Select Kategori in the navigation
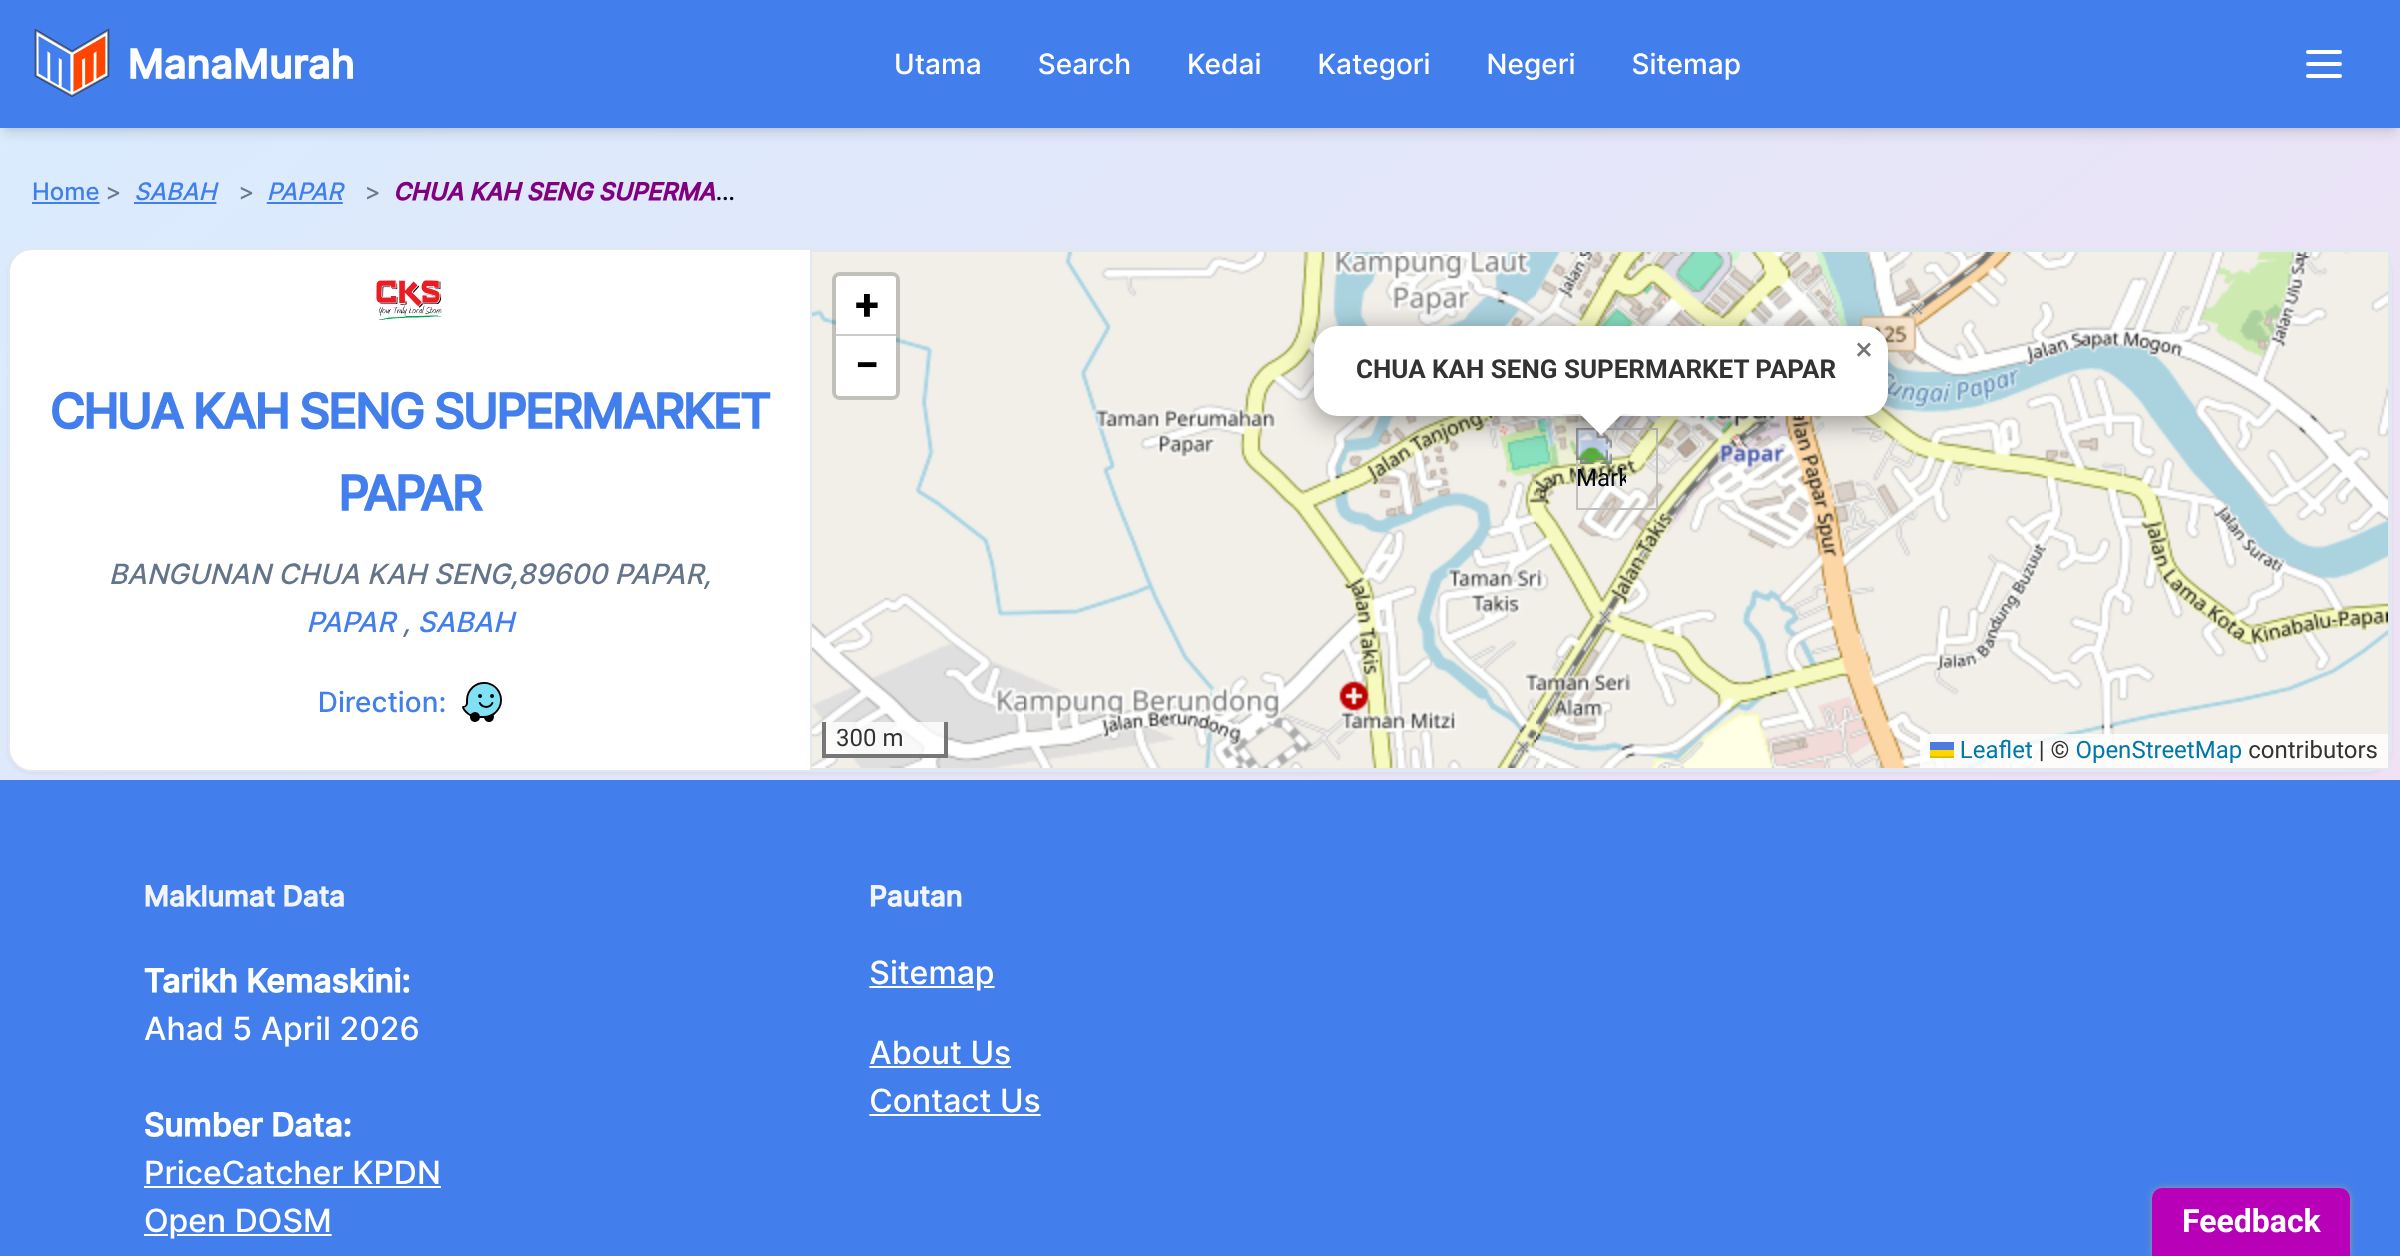The width and height of the screenshot is (2400, 1256). tap(1373, 64)
